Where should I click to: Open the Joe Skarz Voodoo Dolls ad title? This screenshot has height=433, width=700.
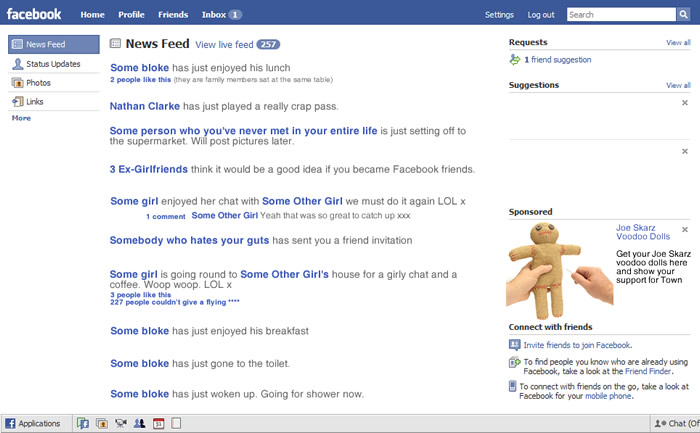(643, 232)
